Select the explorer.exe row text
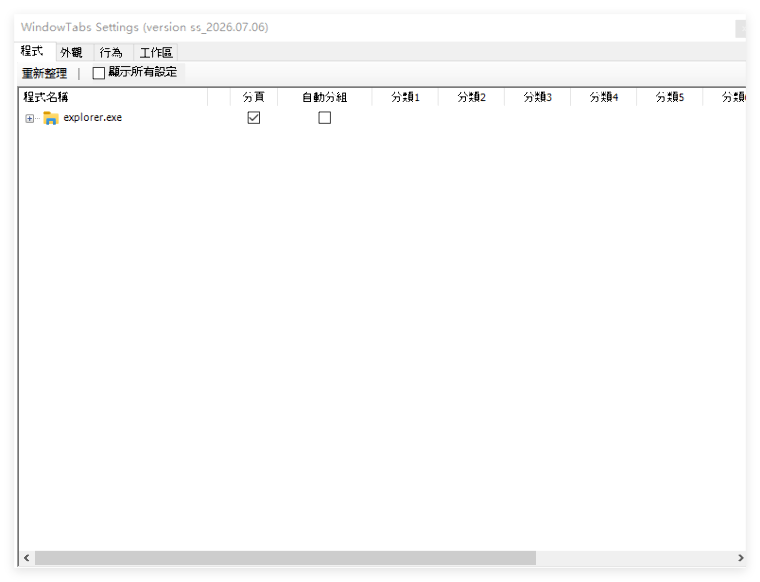 click(93, 117)
